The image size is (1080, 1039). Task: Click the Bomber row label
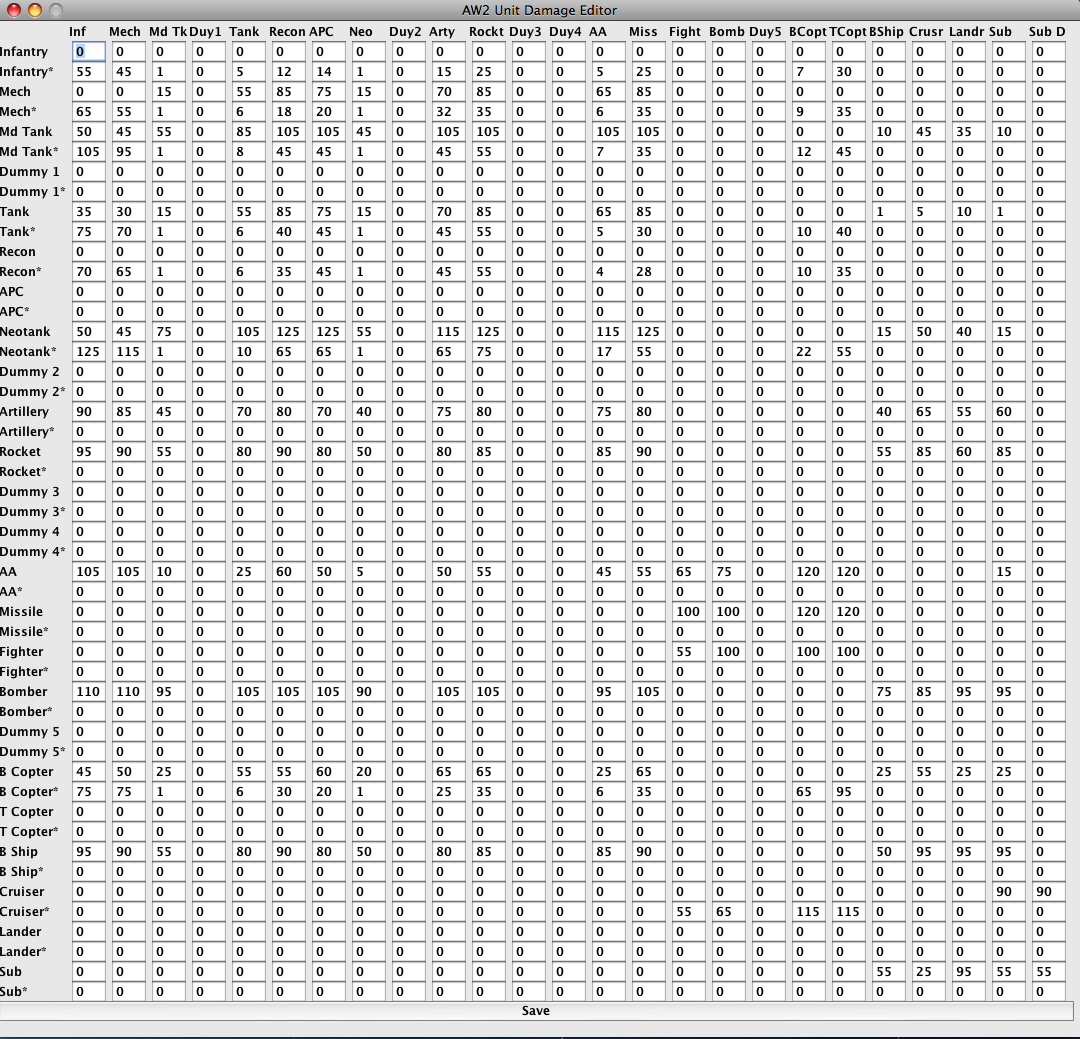[x=23, y=691]
